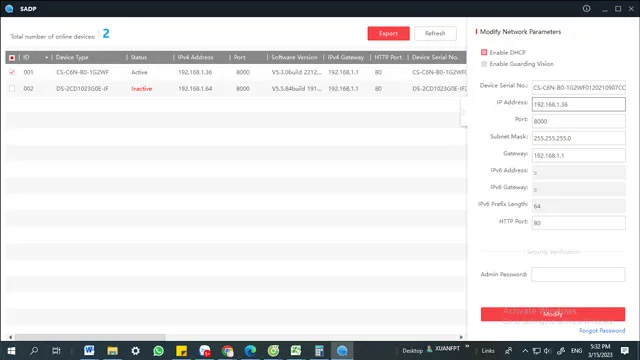Click the HTTP Port input field

578,223
